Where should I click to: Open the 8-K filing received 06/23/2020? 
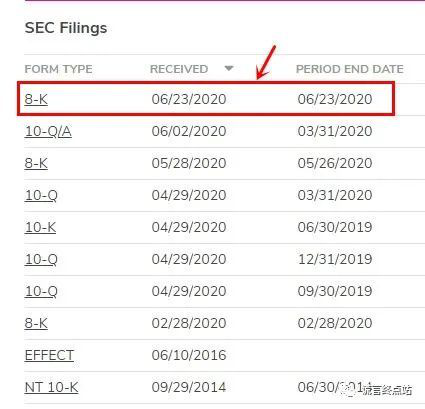[36, 99]
